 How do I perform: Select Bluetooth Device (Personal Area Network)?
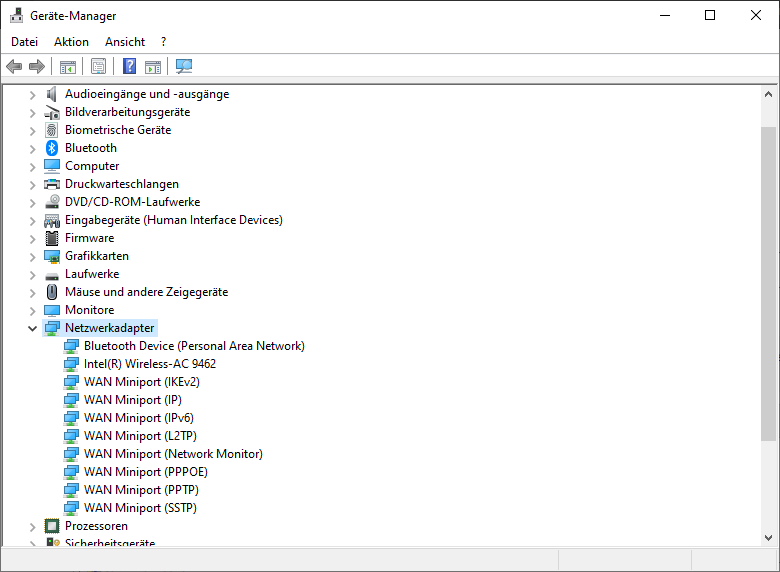point(194,346)
